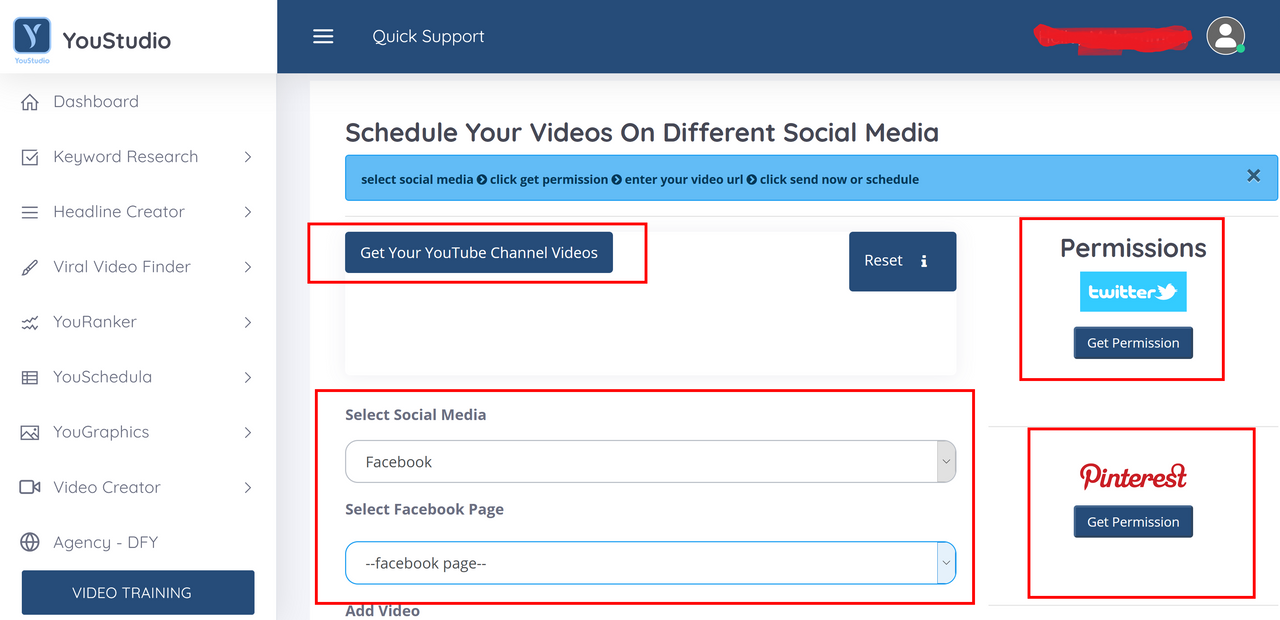
Task: Expand the YouRanker submenu chevron
Action: click(248, 322)
